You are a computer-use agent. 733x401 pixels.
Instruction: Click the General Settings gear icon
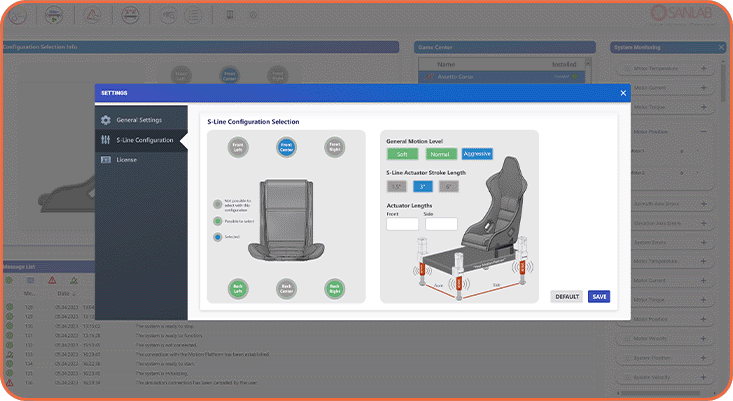[x=106, y=120]
